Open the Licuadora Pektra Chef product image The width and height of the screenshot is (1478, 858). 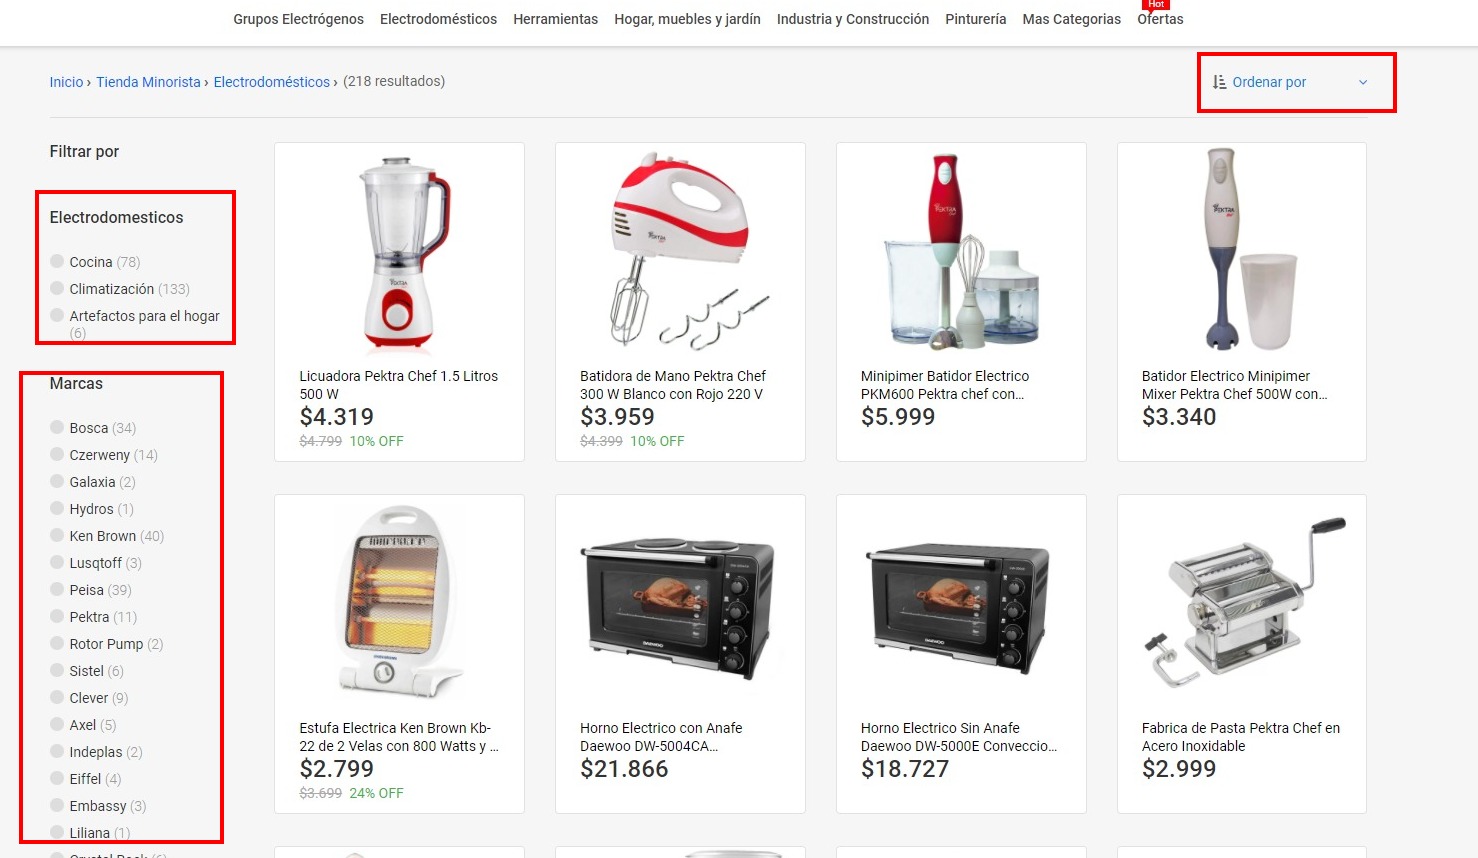pos(400,252)
